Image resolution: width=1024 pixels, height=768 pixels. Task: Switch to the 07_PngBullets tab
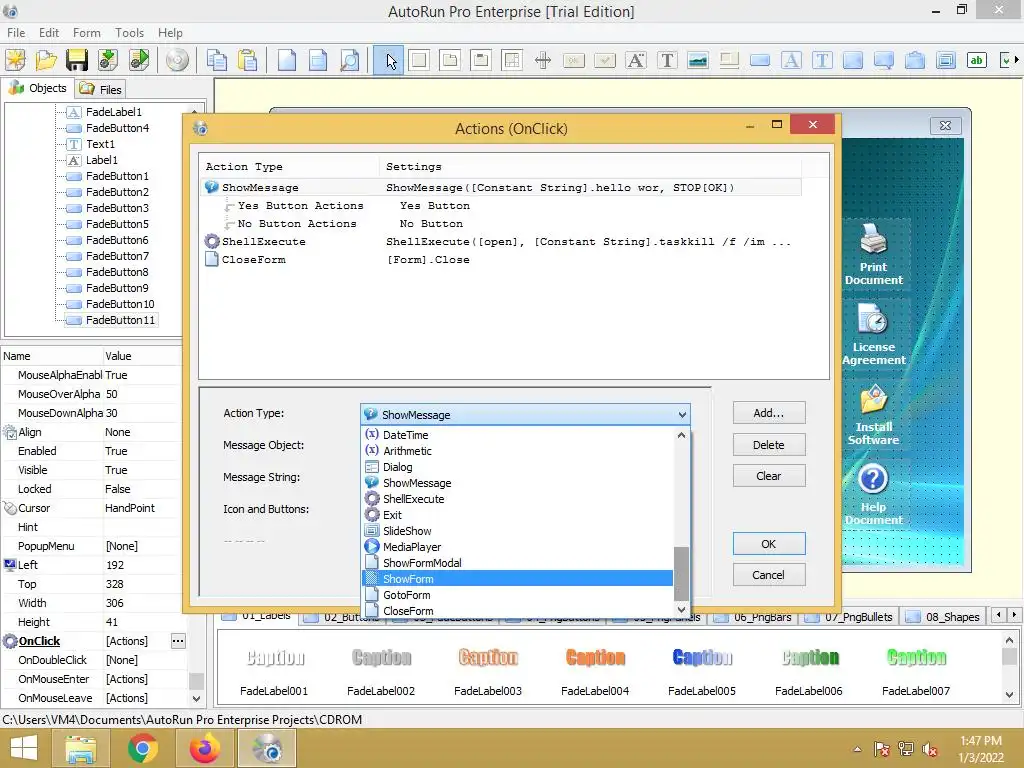pos(849,616)
